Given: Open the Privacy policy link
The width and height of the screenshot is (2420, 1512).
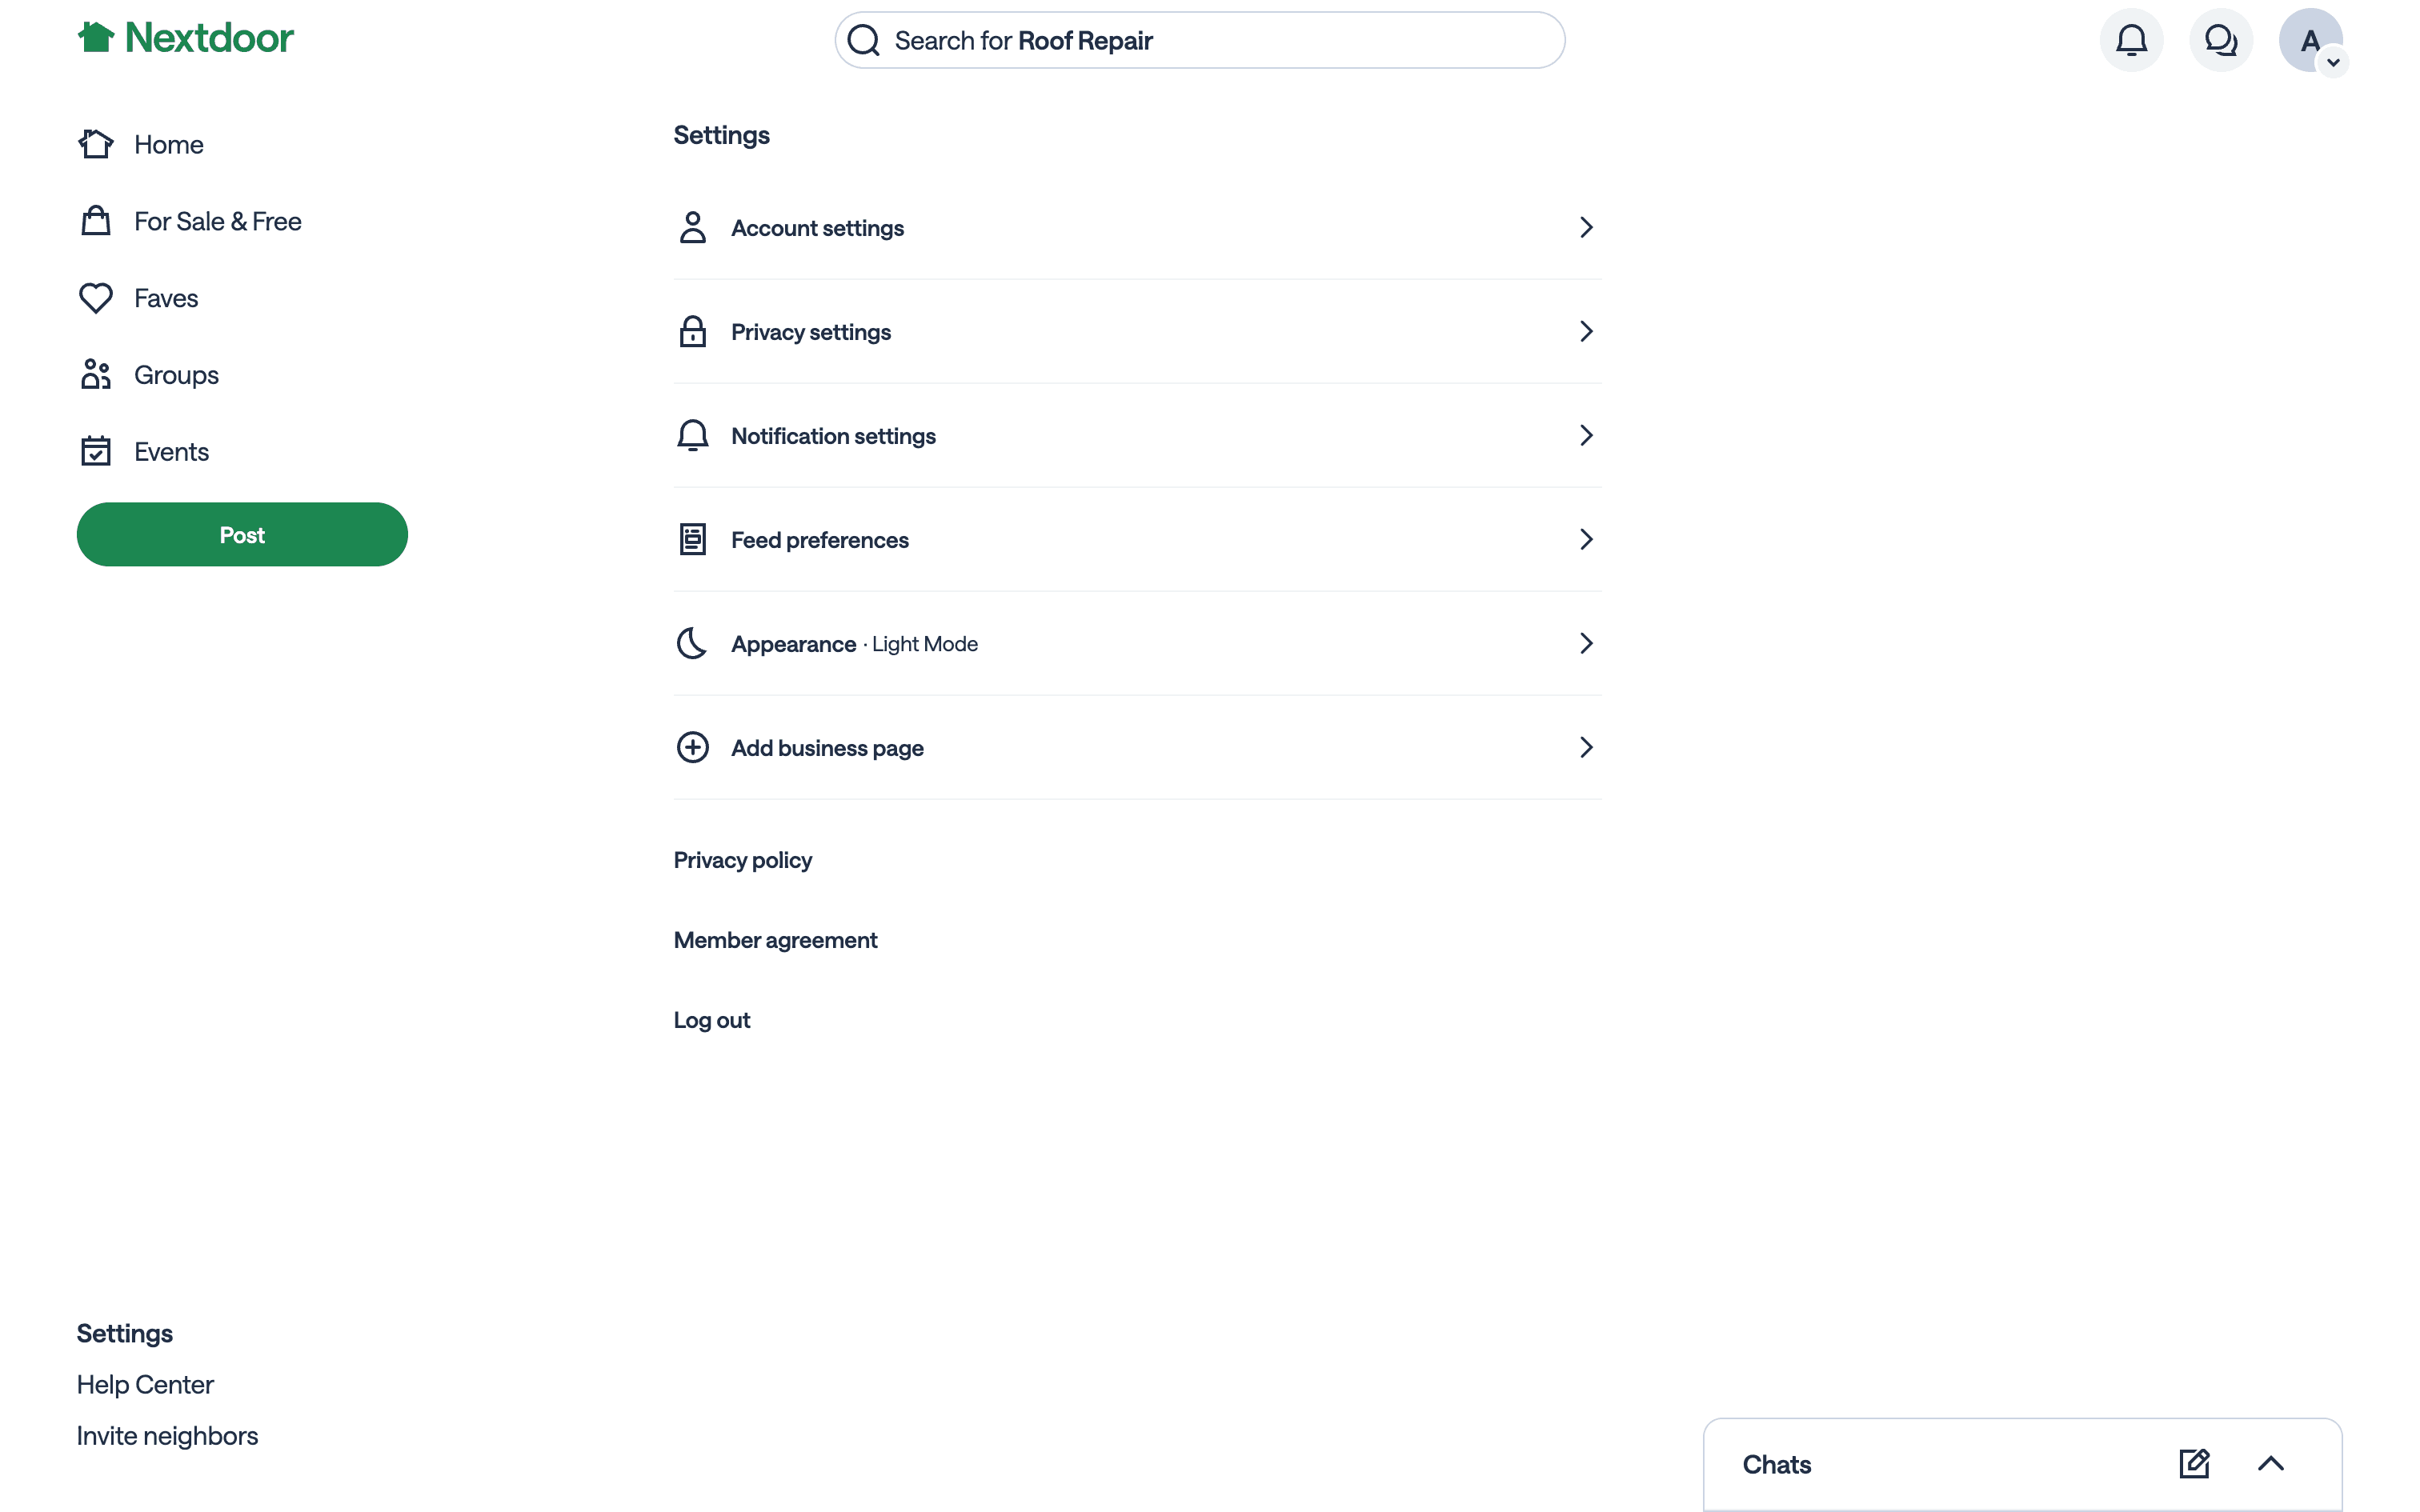Looking at the screenshot, I should [x=742, y=860].
